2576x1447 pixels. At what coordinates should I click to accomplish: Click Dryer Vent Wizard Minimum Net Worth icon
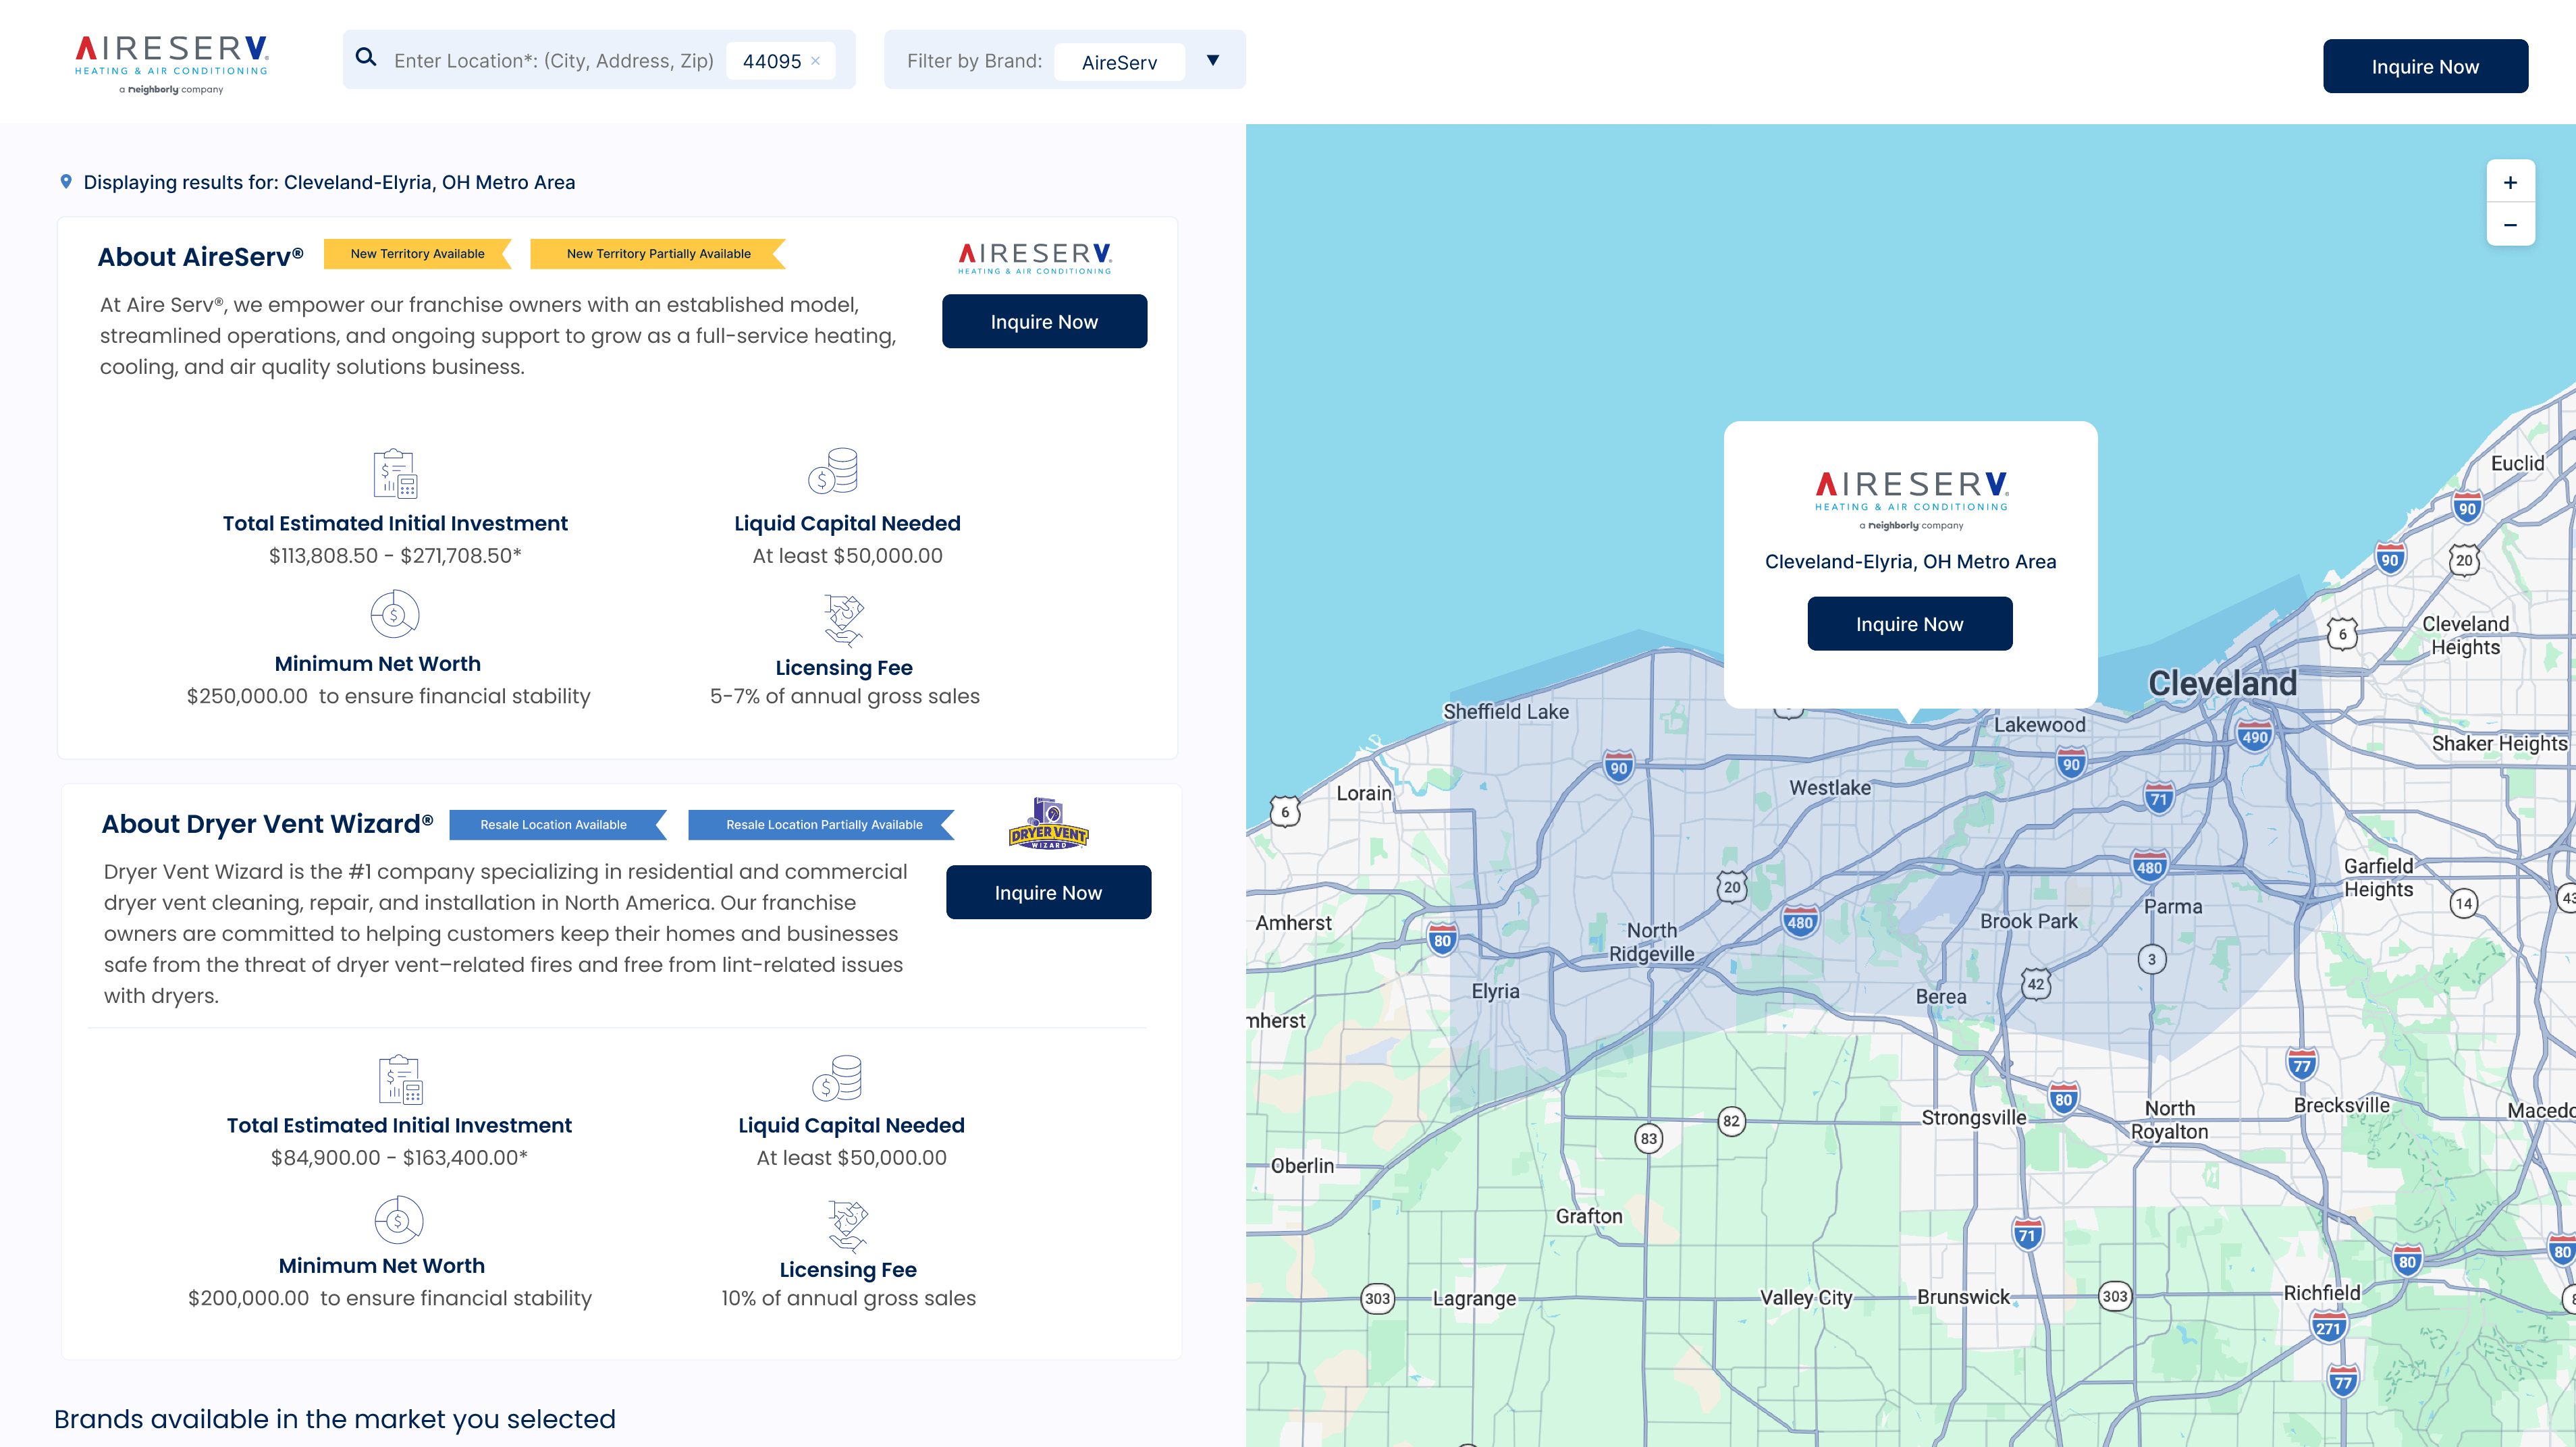[399, 1220]
